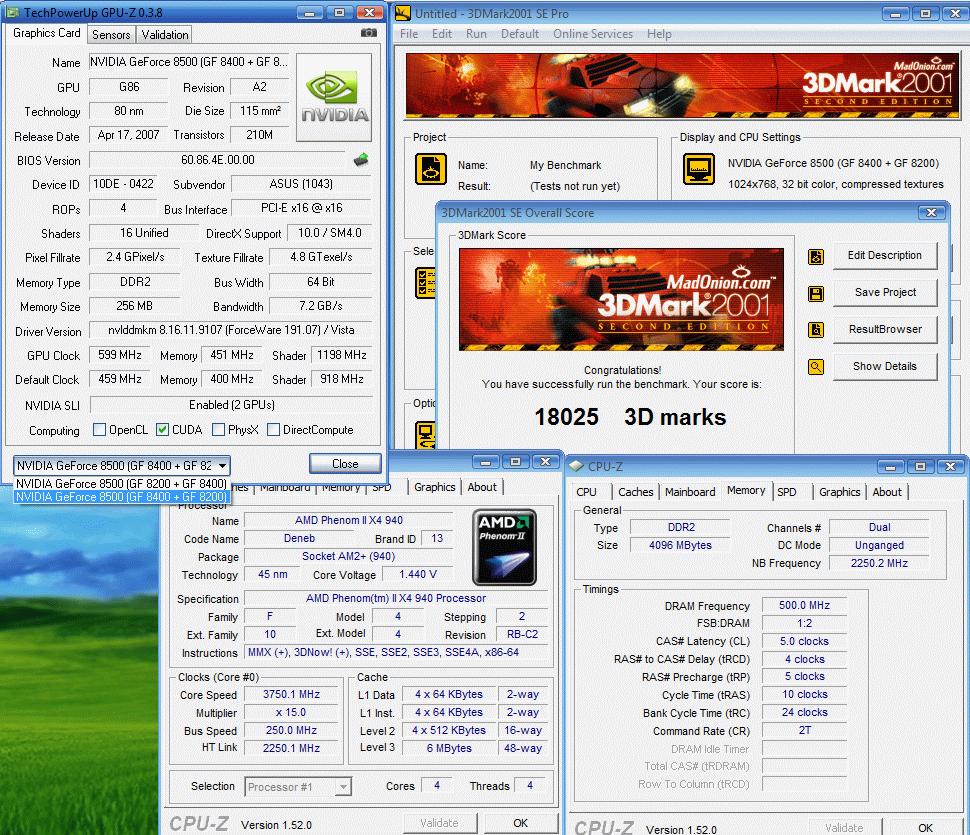Screen dimensions: 970x835
Task: Click the Driver Version field in GPU-Z
Action: coord(231,331)
